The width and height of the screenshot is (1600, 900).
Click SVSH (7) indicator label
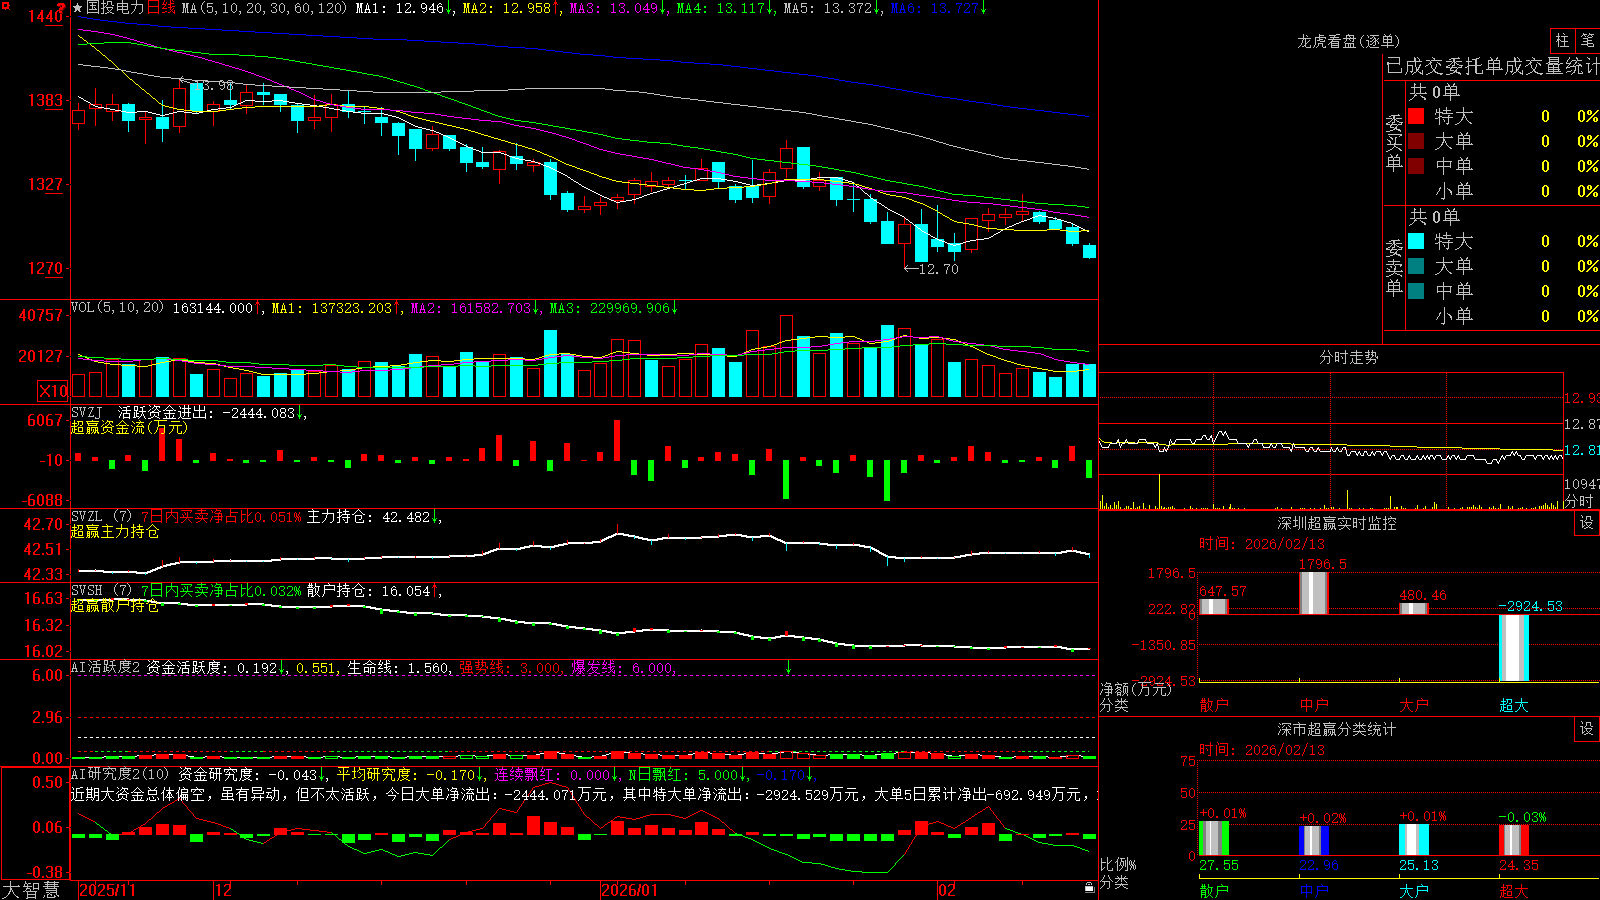pos(101,591)
